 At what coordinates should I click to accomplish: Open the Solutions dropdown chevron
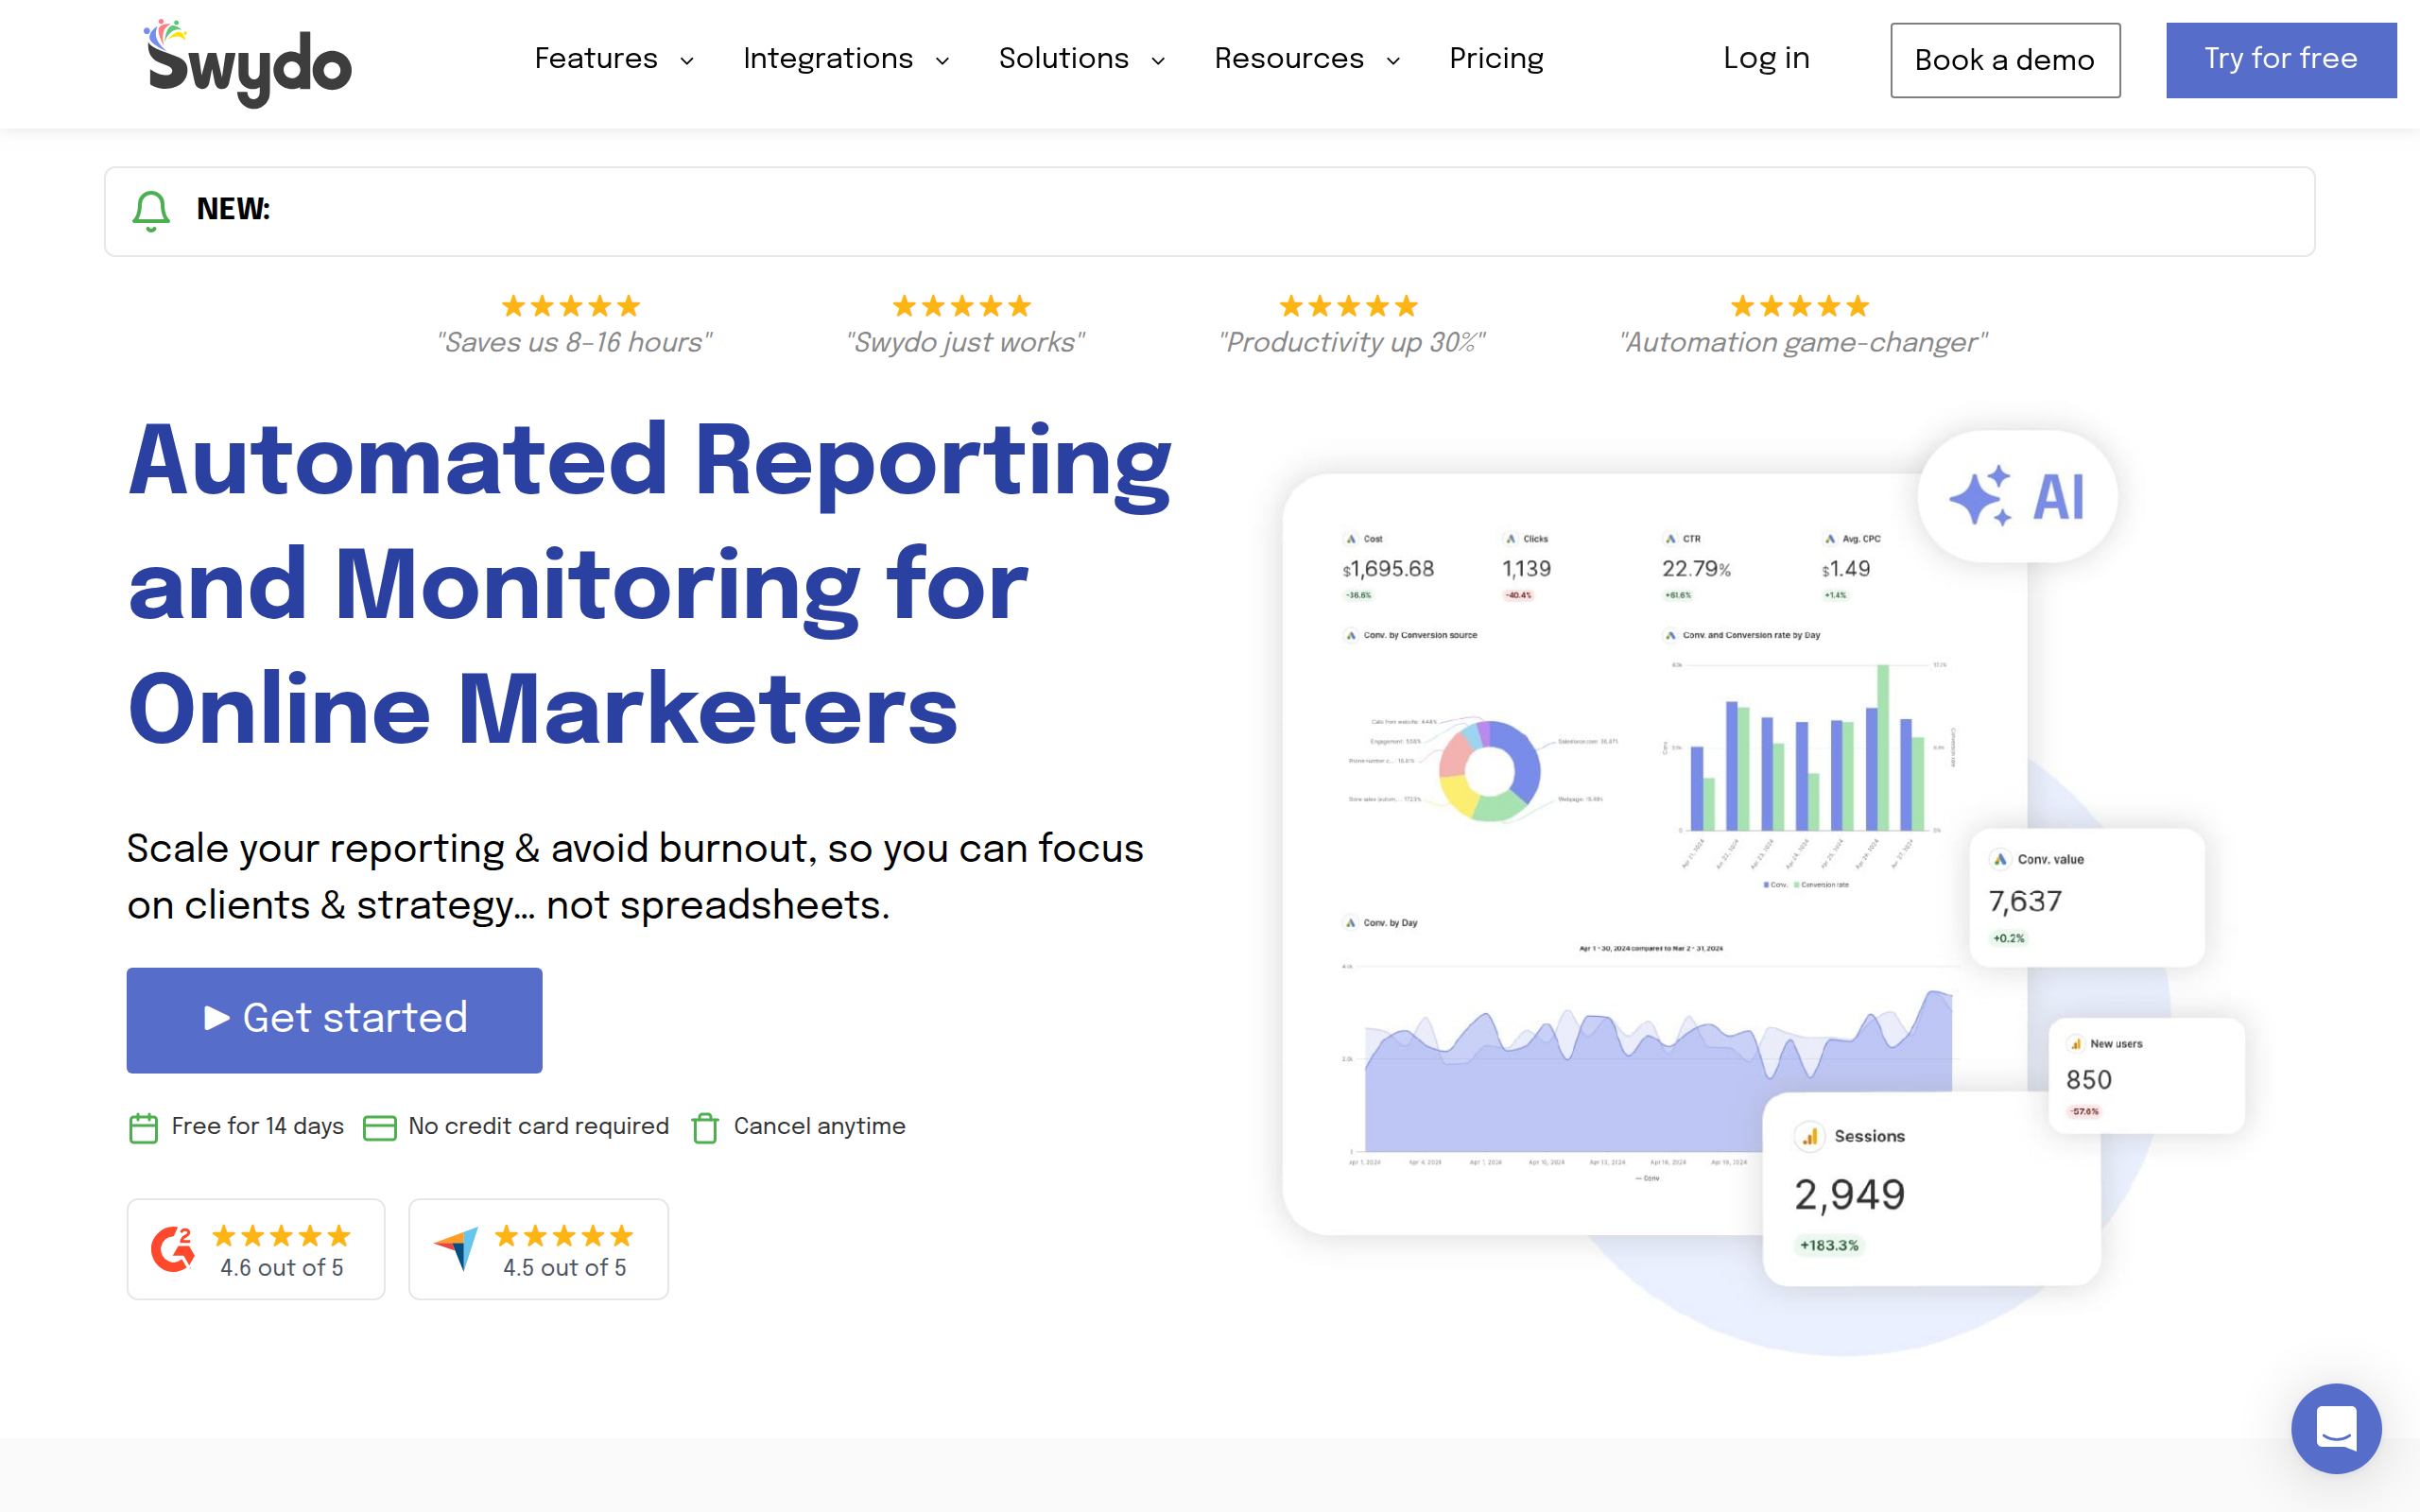tap(1158, 61)
